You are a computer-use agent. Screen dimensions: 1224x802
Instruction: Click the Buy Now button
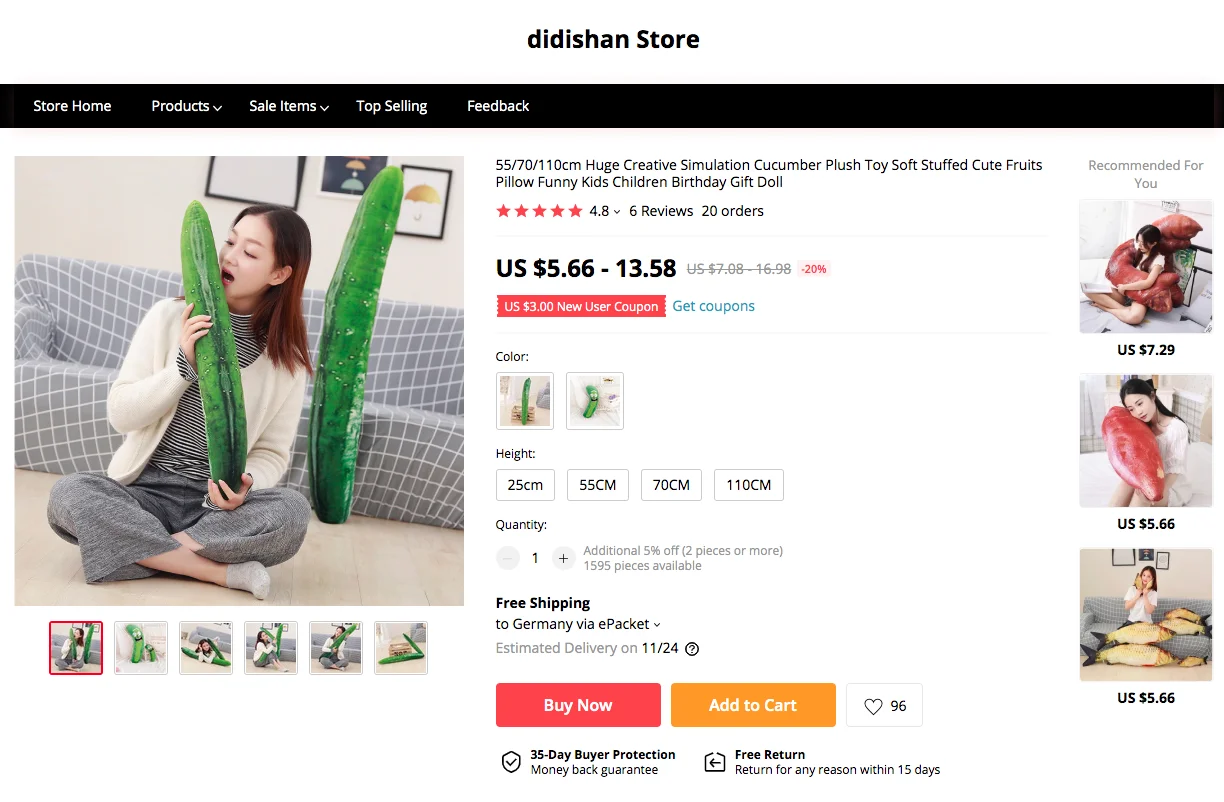tap(578, 705)
